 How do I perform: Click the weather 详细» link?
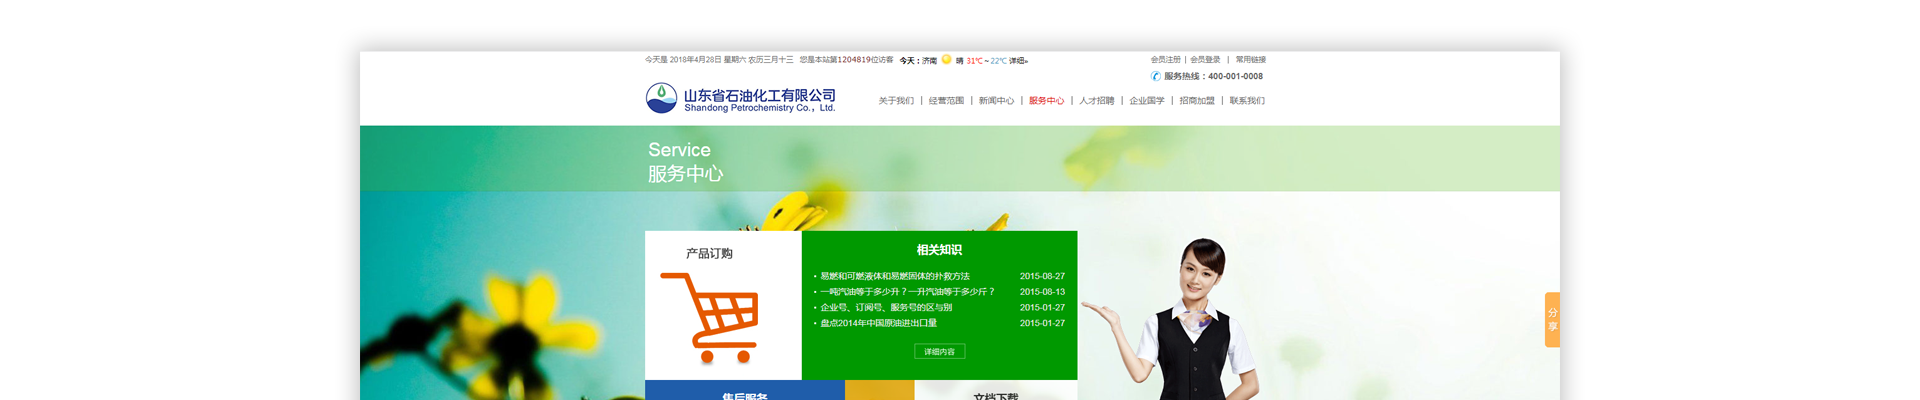tap(1018, 61)
